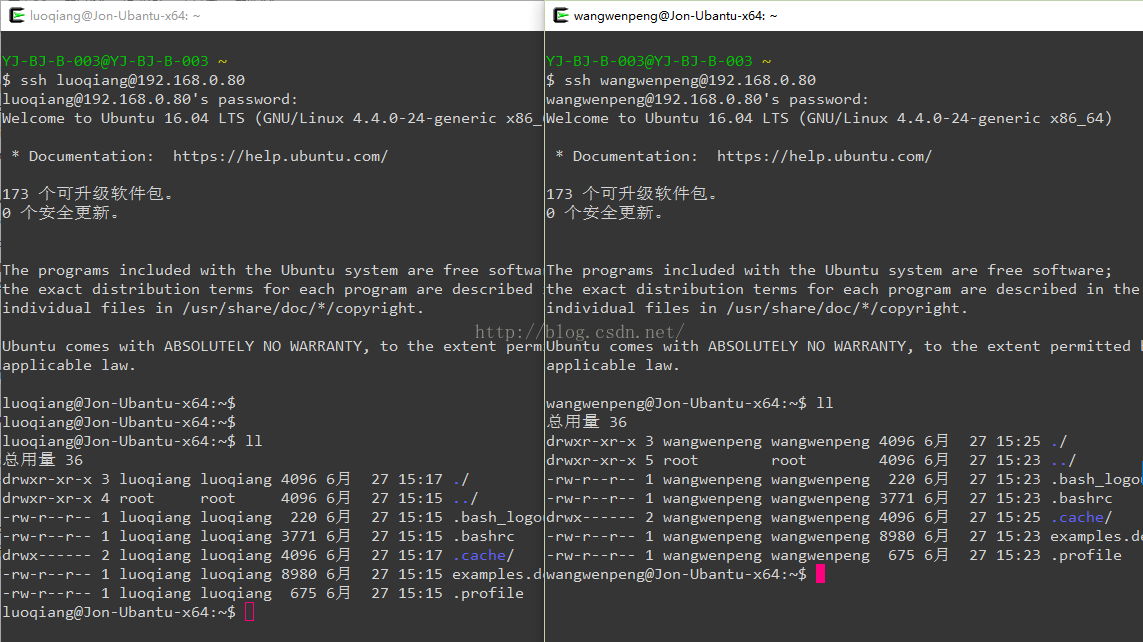Image resolution: width=1143 pixels, height=642 pixels.
Task: Click the ./ current directory in wangwenpeng's listing
Action: point(1058,441)
